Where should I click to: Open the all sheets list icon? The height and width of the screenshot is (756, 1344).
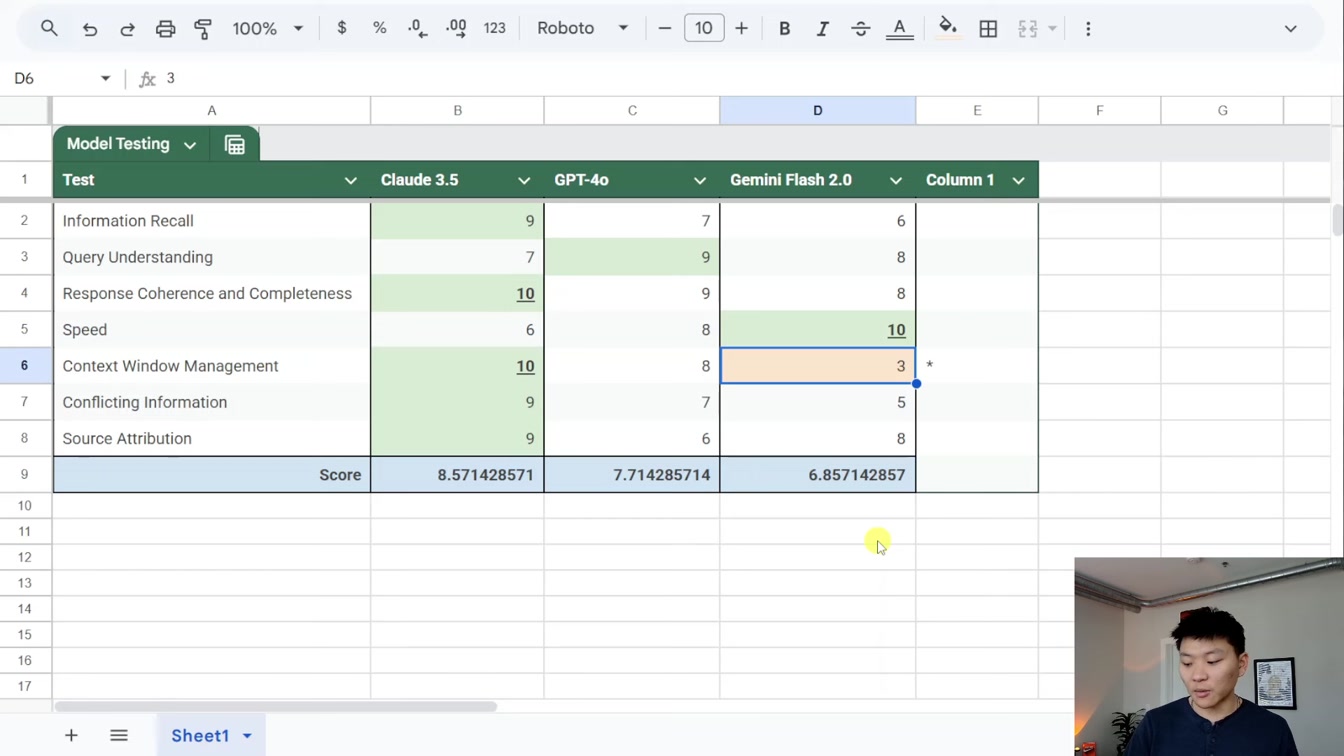(x=119, y=735)
